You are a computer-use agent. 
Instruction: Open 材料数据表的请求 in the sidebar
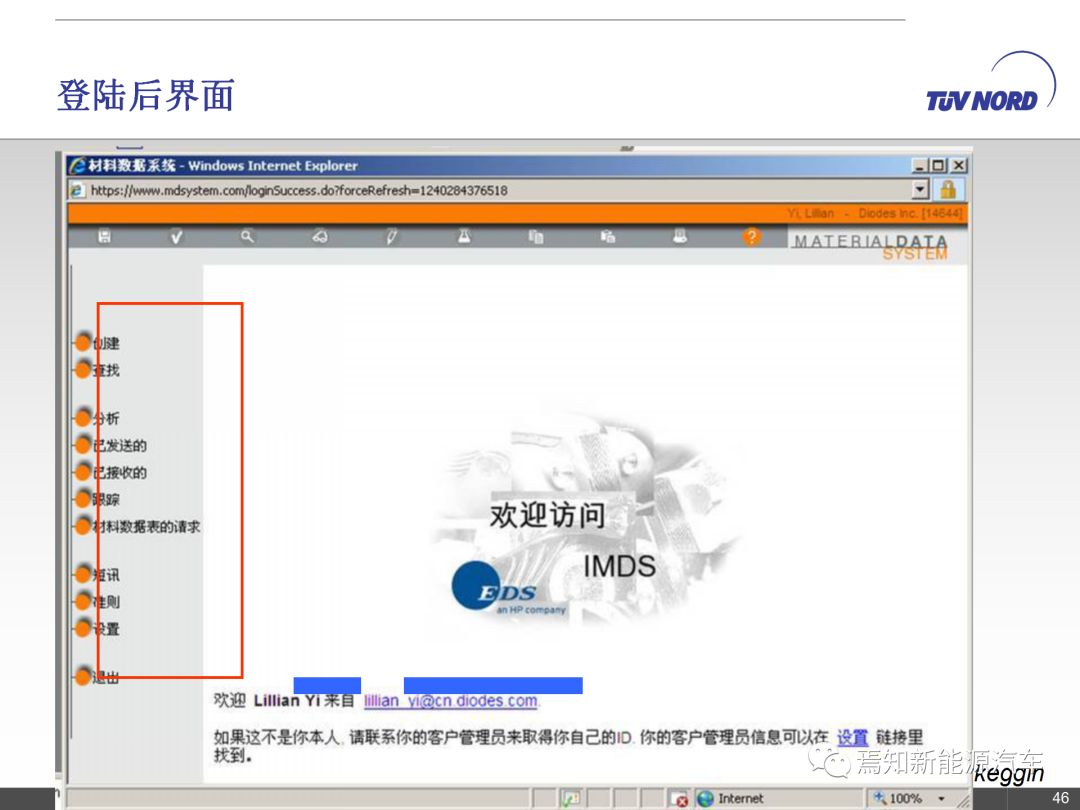(x=145, y=526)
